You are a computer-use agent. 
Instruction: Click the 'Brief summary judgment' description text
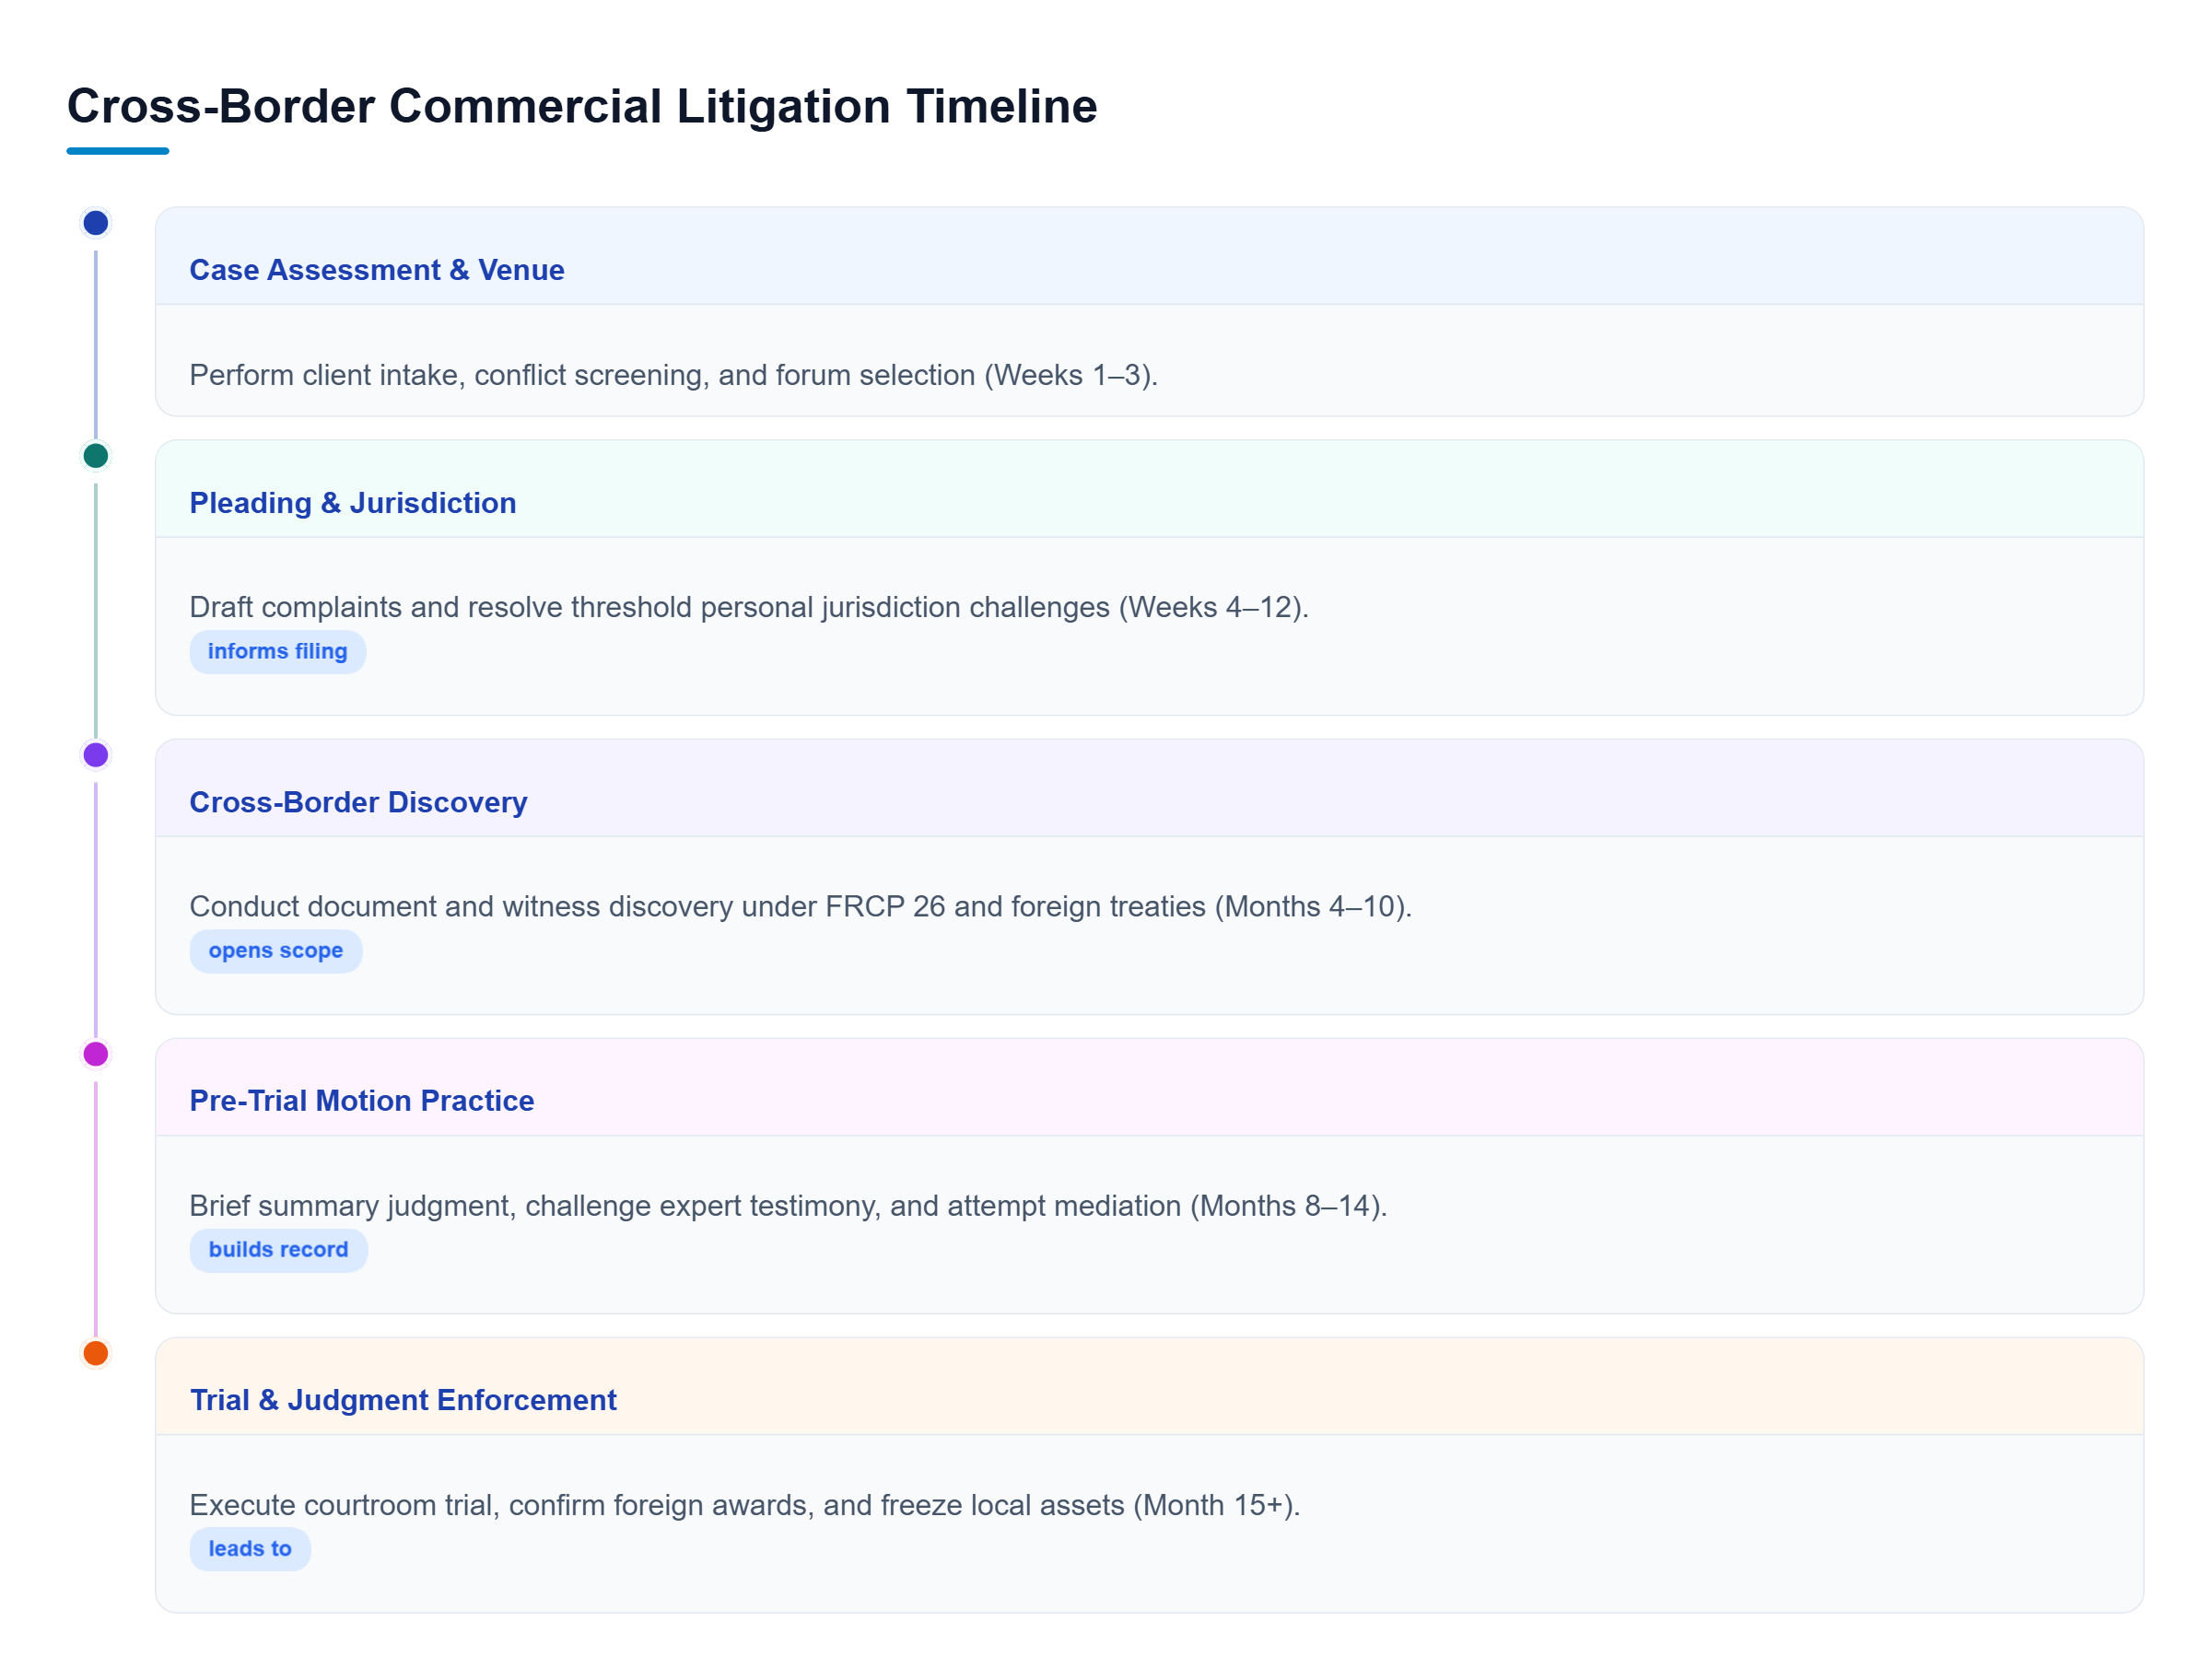[788, 1205]
